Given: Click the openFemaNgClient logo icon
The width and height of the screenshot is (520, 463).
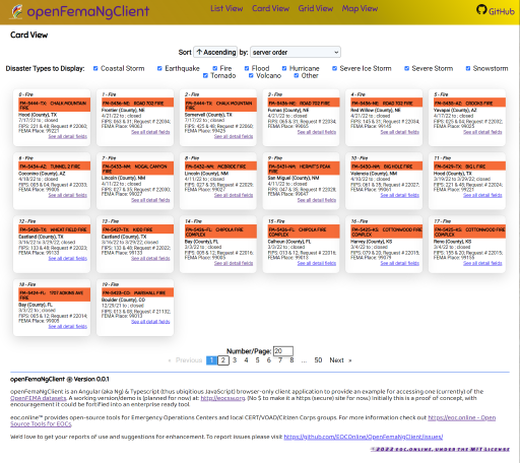Looking at the screenshot, I should click(16, 11).
